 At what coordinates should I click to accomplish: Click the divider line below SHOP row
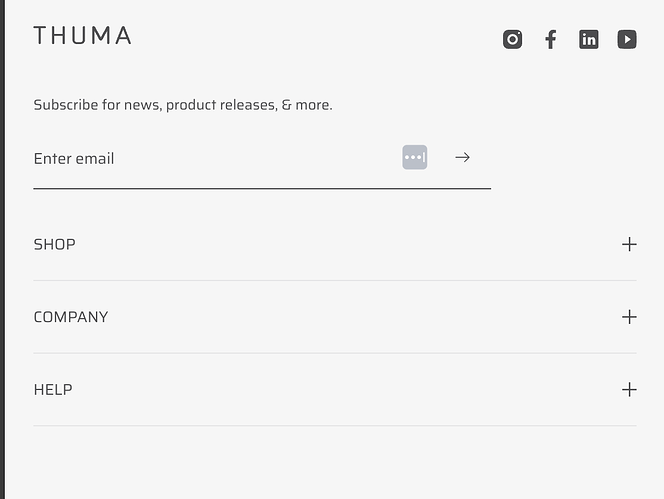[x=335, y=281]
